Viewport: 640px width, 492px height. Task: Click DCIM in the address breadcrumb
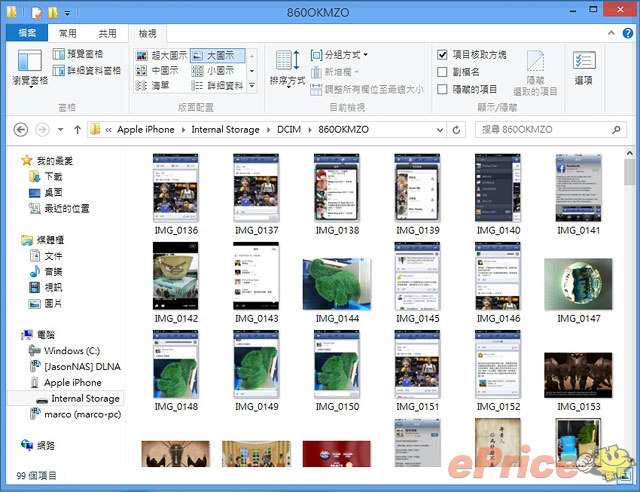(288, 130)
